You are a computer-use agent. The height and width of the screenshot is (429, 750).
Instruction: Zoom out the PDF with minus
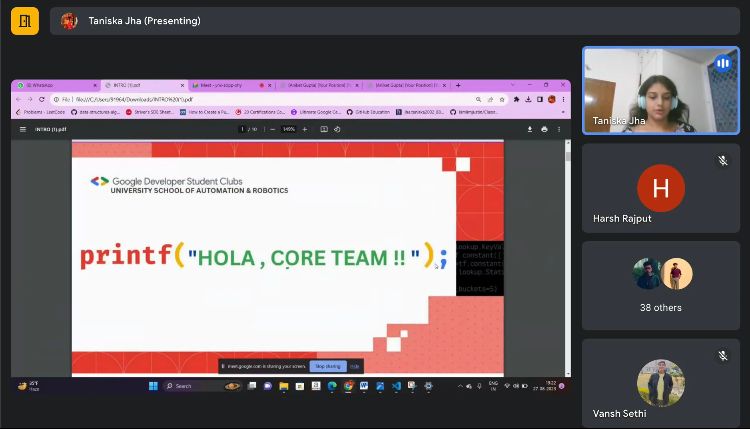click(x=273, y=129)
